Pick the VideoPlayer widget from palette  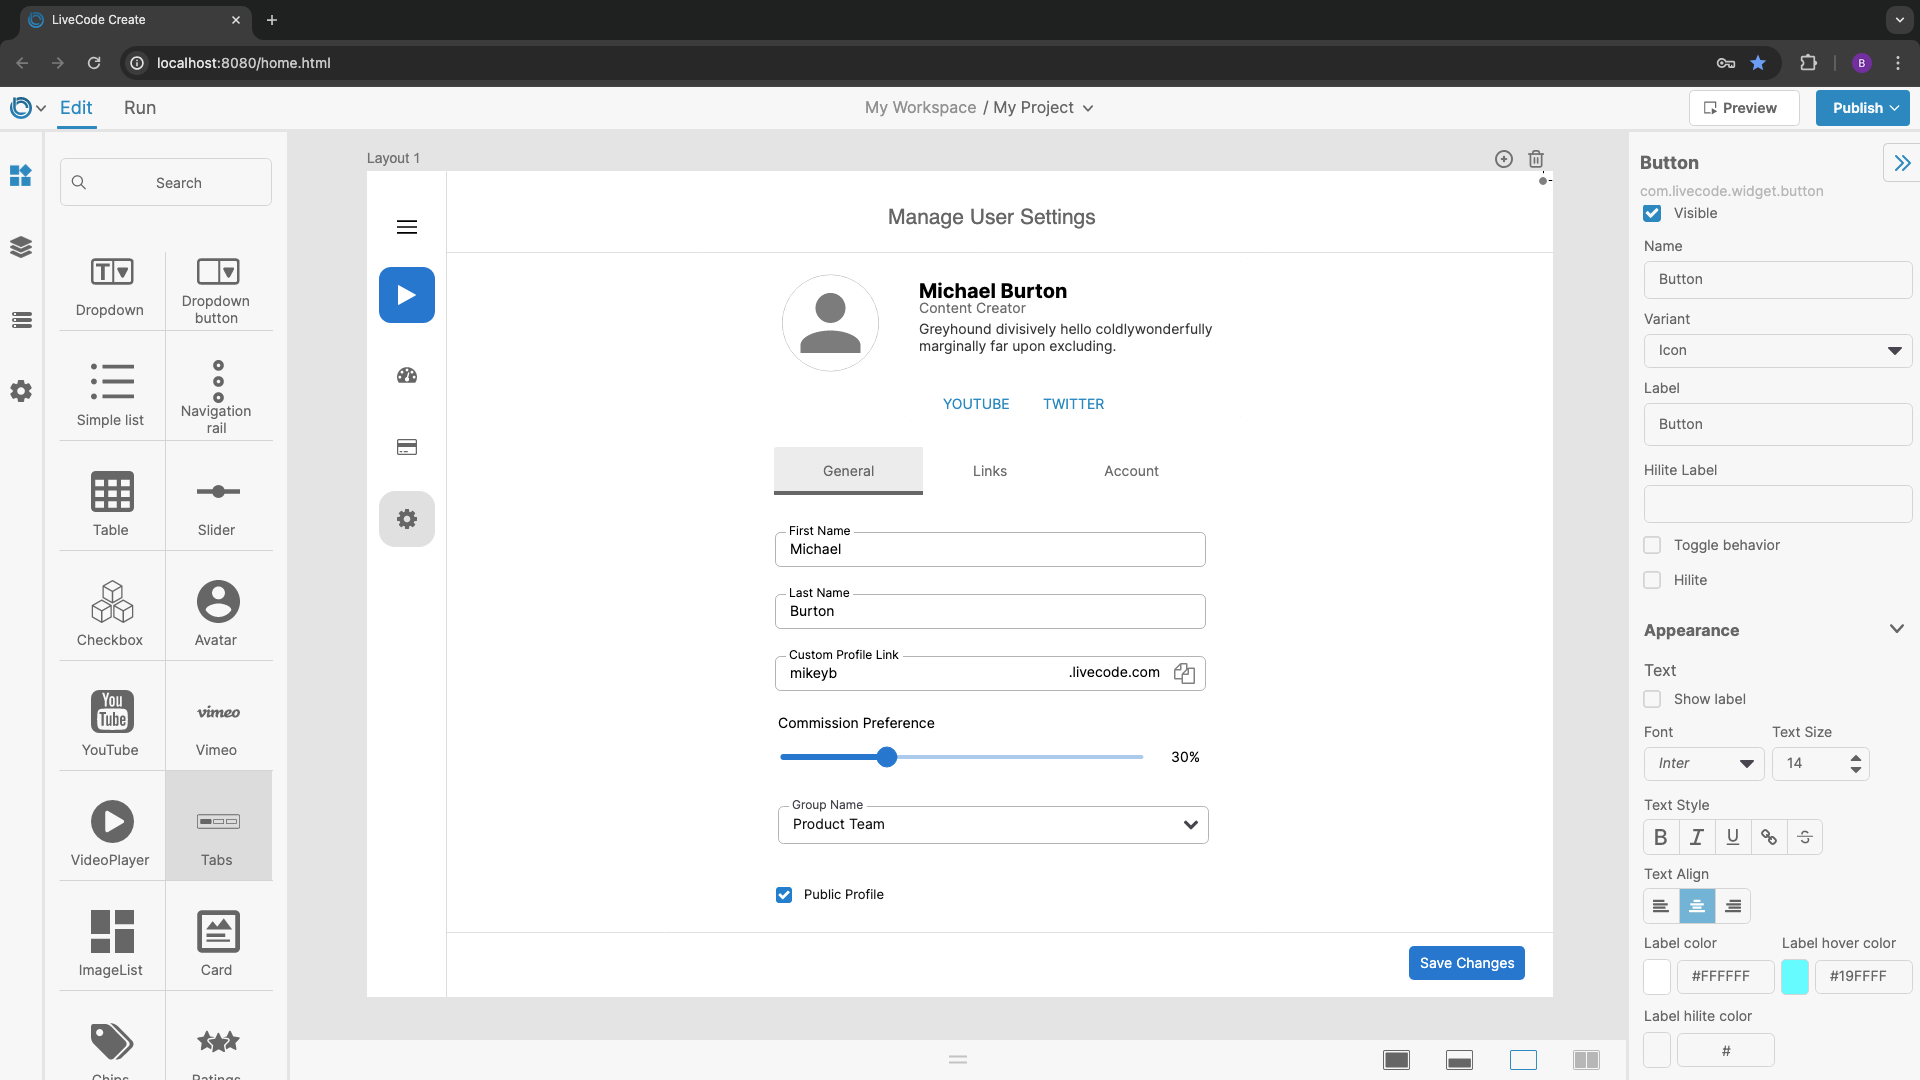pyautogui.click(x=111, y=832)
